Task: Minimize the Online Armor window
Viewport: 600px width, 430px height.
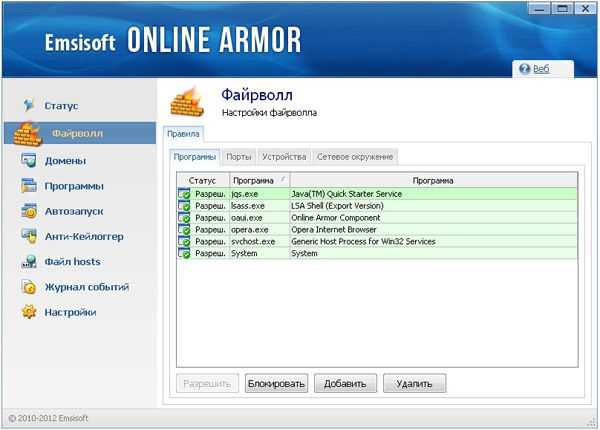Action: [539, 8]
